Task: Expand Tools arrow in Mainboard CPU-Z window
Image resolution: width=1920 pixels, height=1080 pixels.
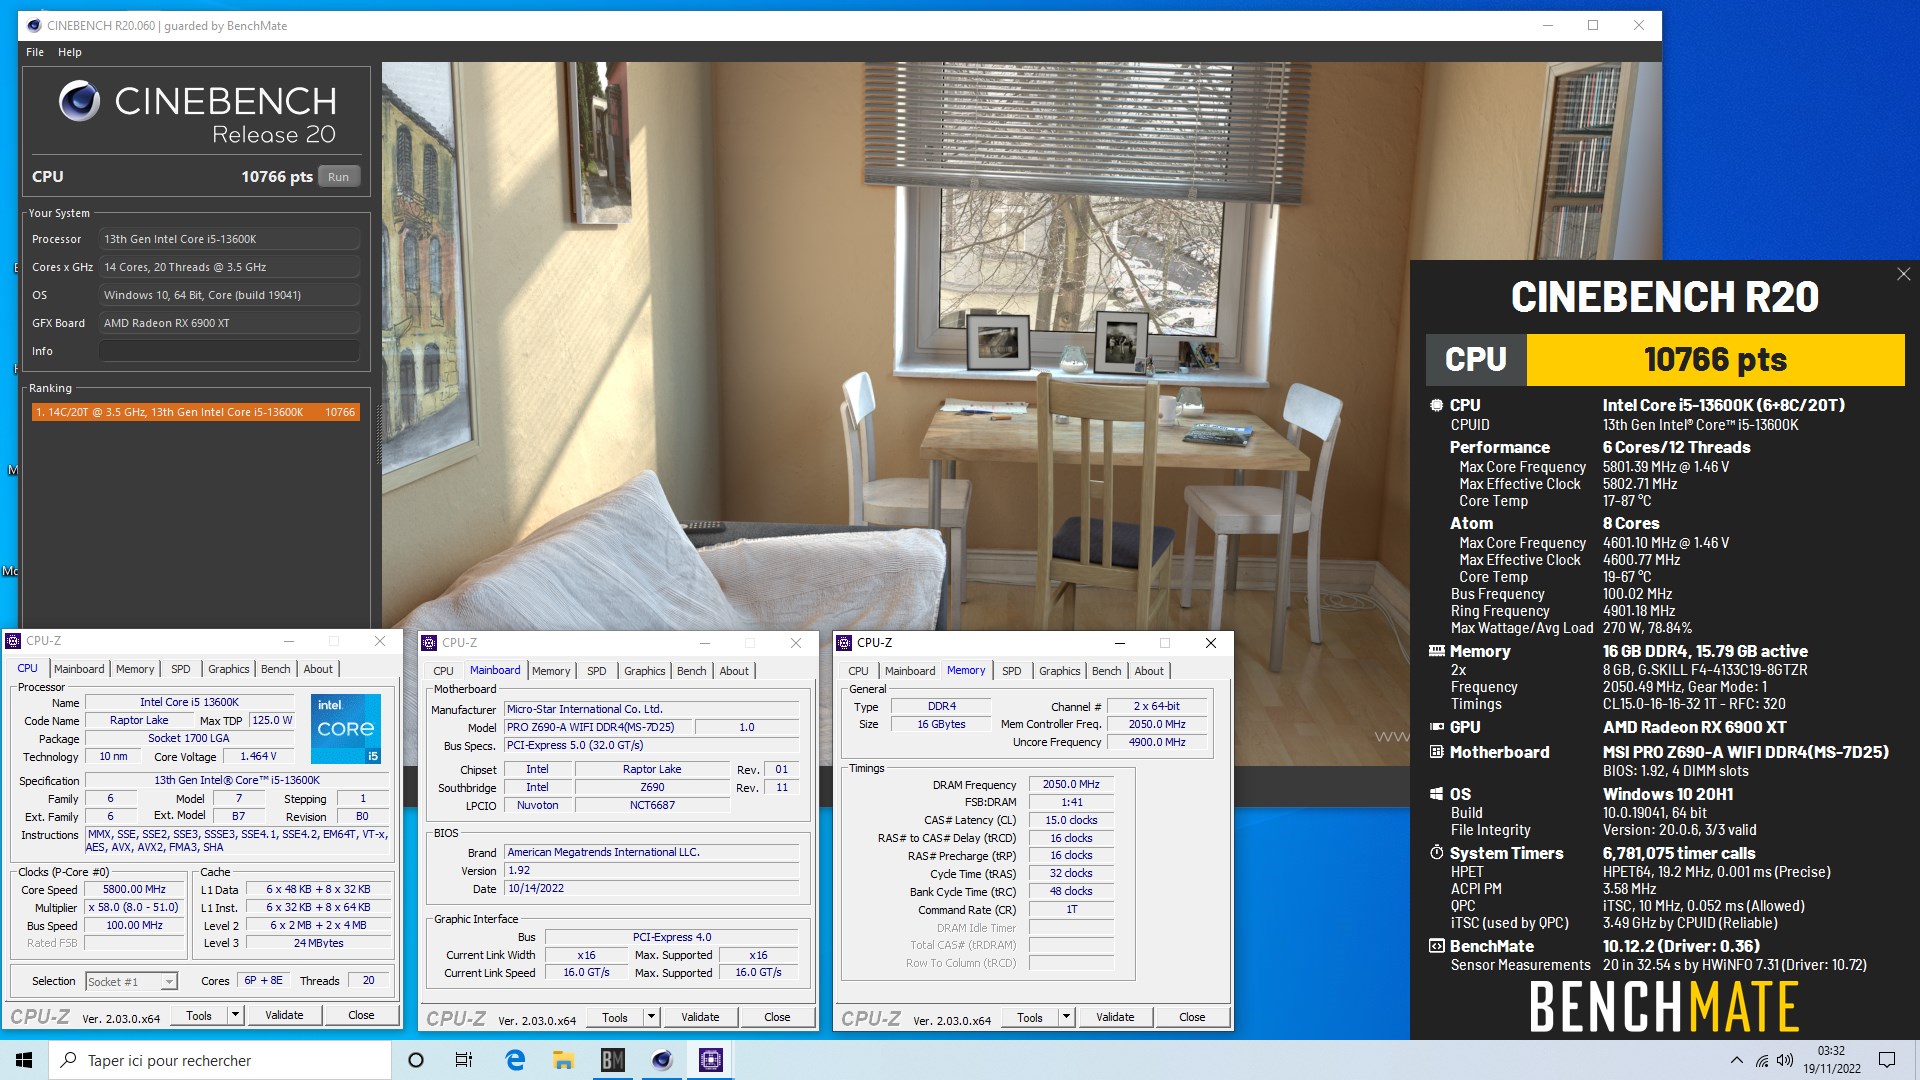Action: point(652,1017)
